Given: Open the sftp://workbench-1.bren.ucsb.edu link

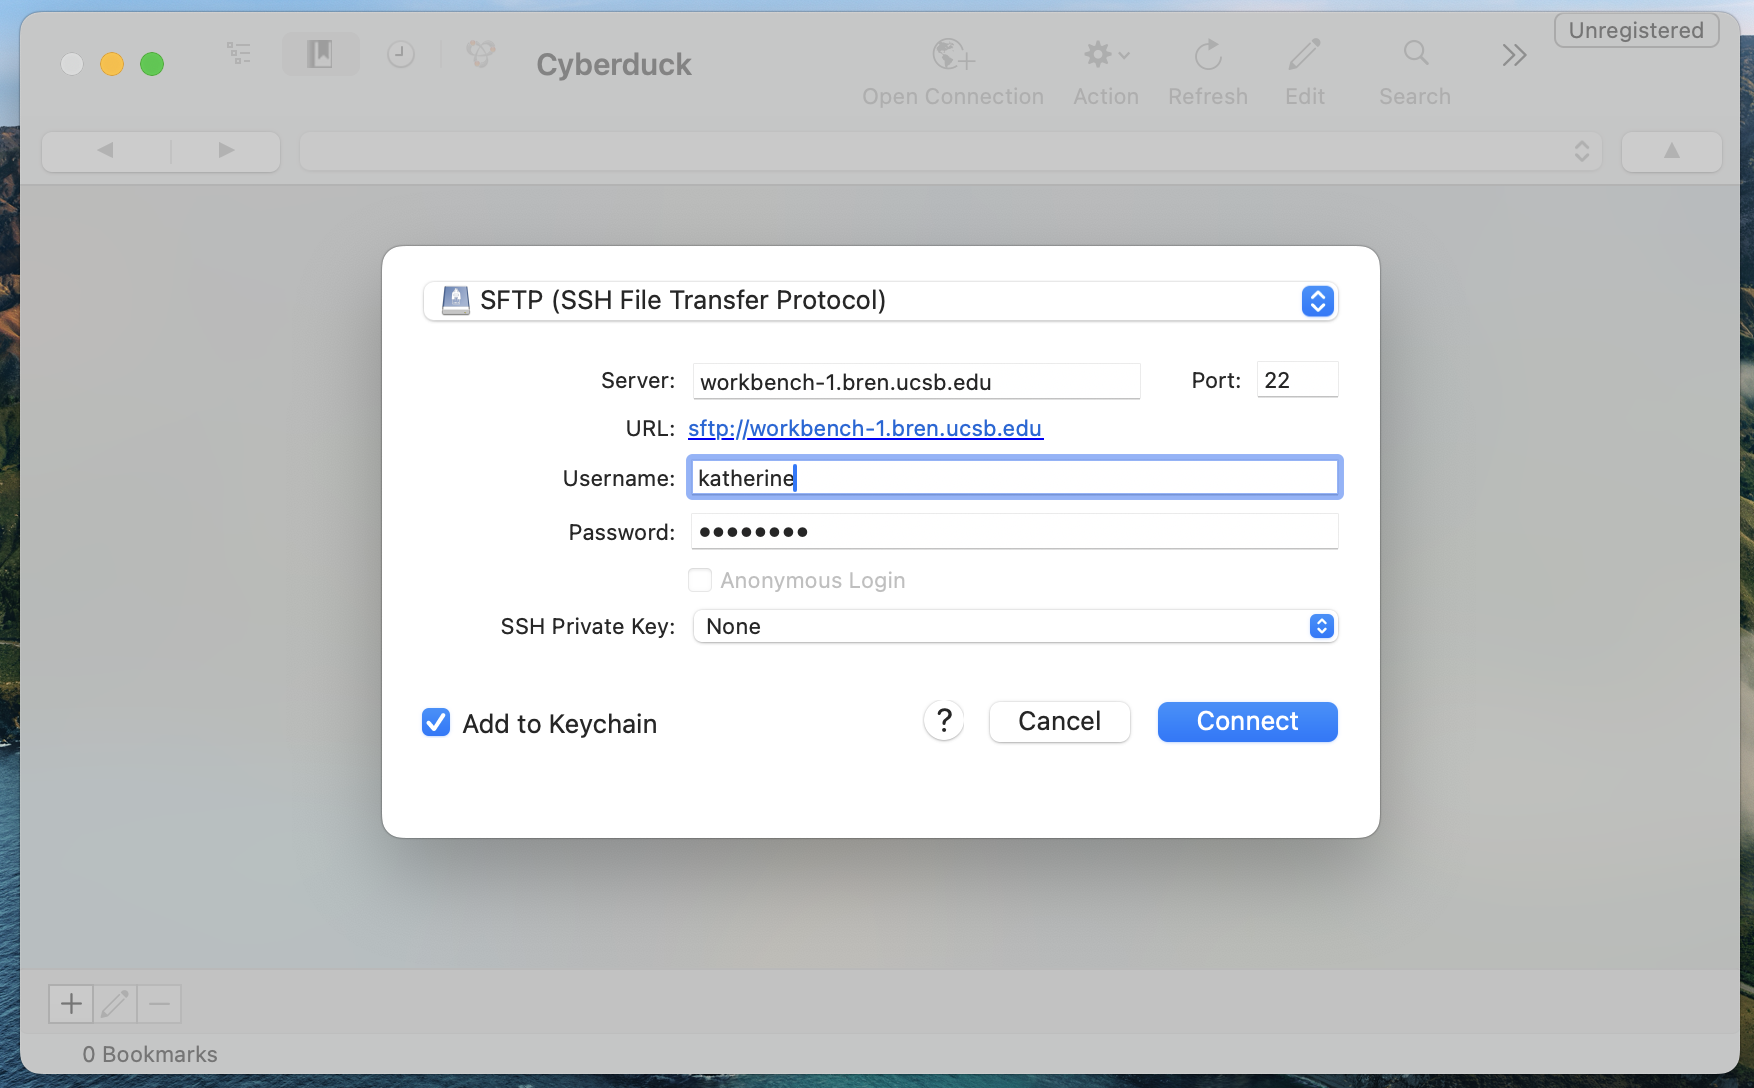Looking at the screenshot, I should [x=865, y=428].
